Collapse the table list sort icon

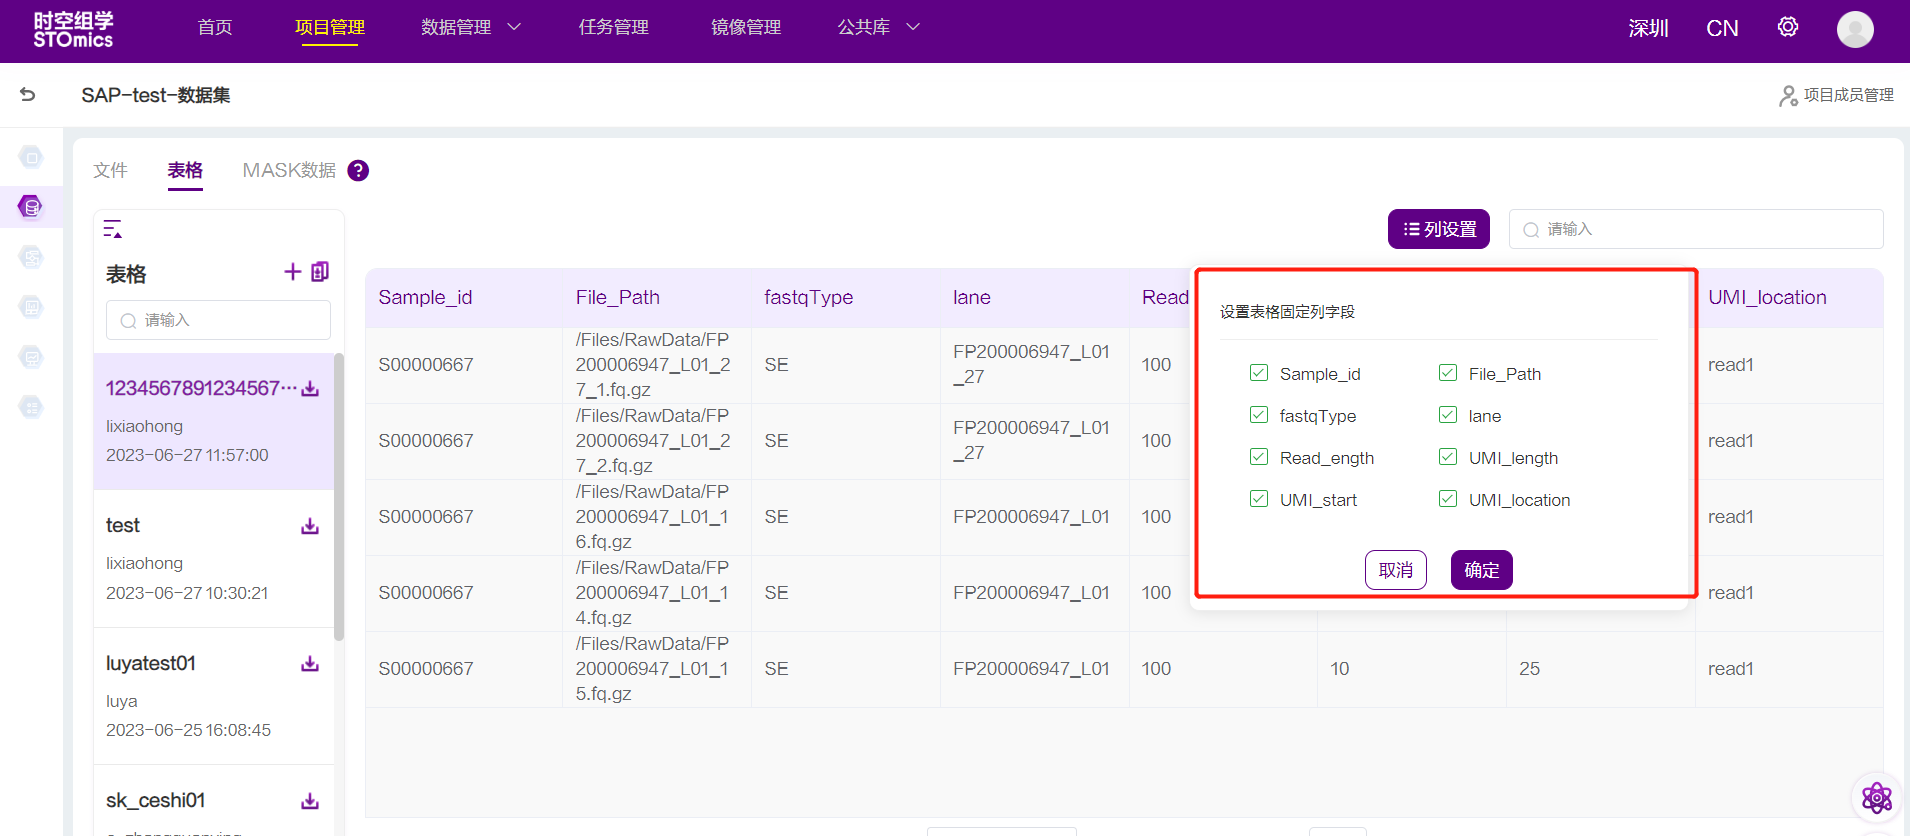[x=113, y=229]
